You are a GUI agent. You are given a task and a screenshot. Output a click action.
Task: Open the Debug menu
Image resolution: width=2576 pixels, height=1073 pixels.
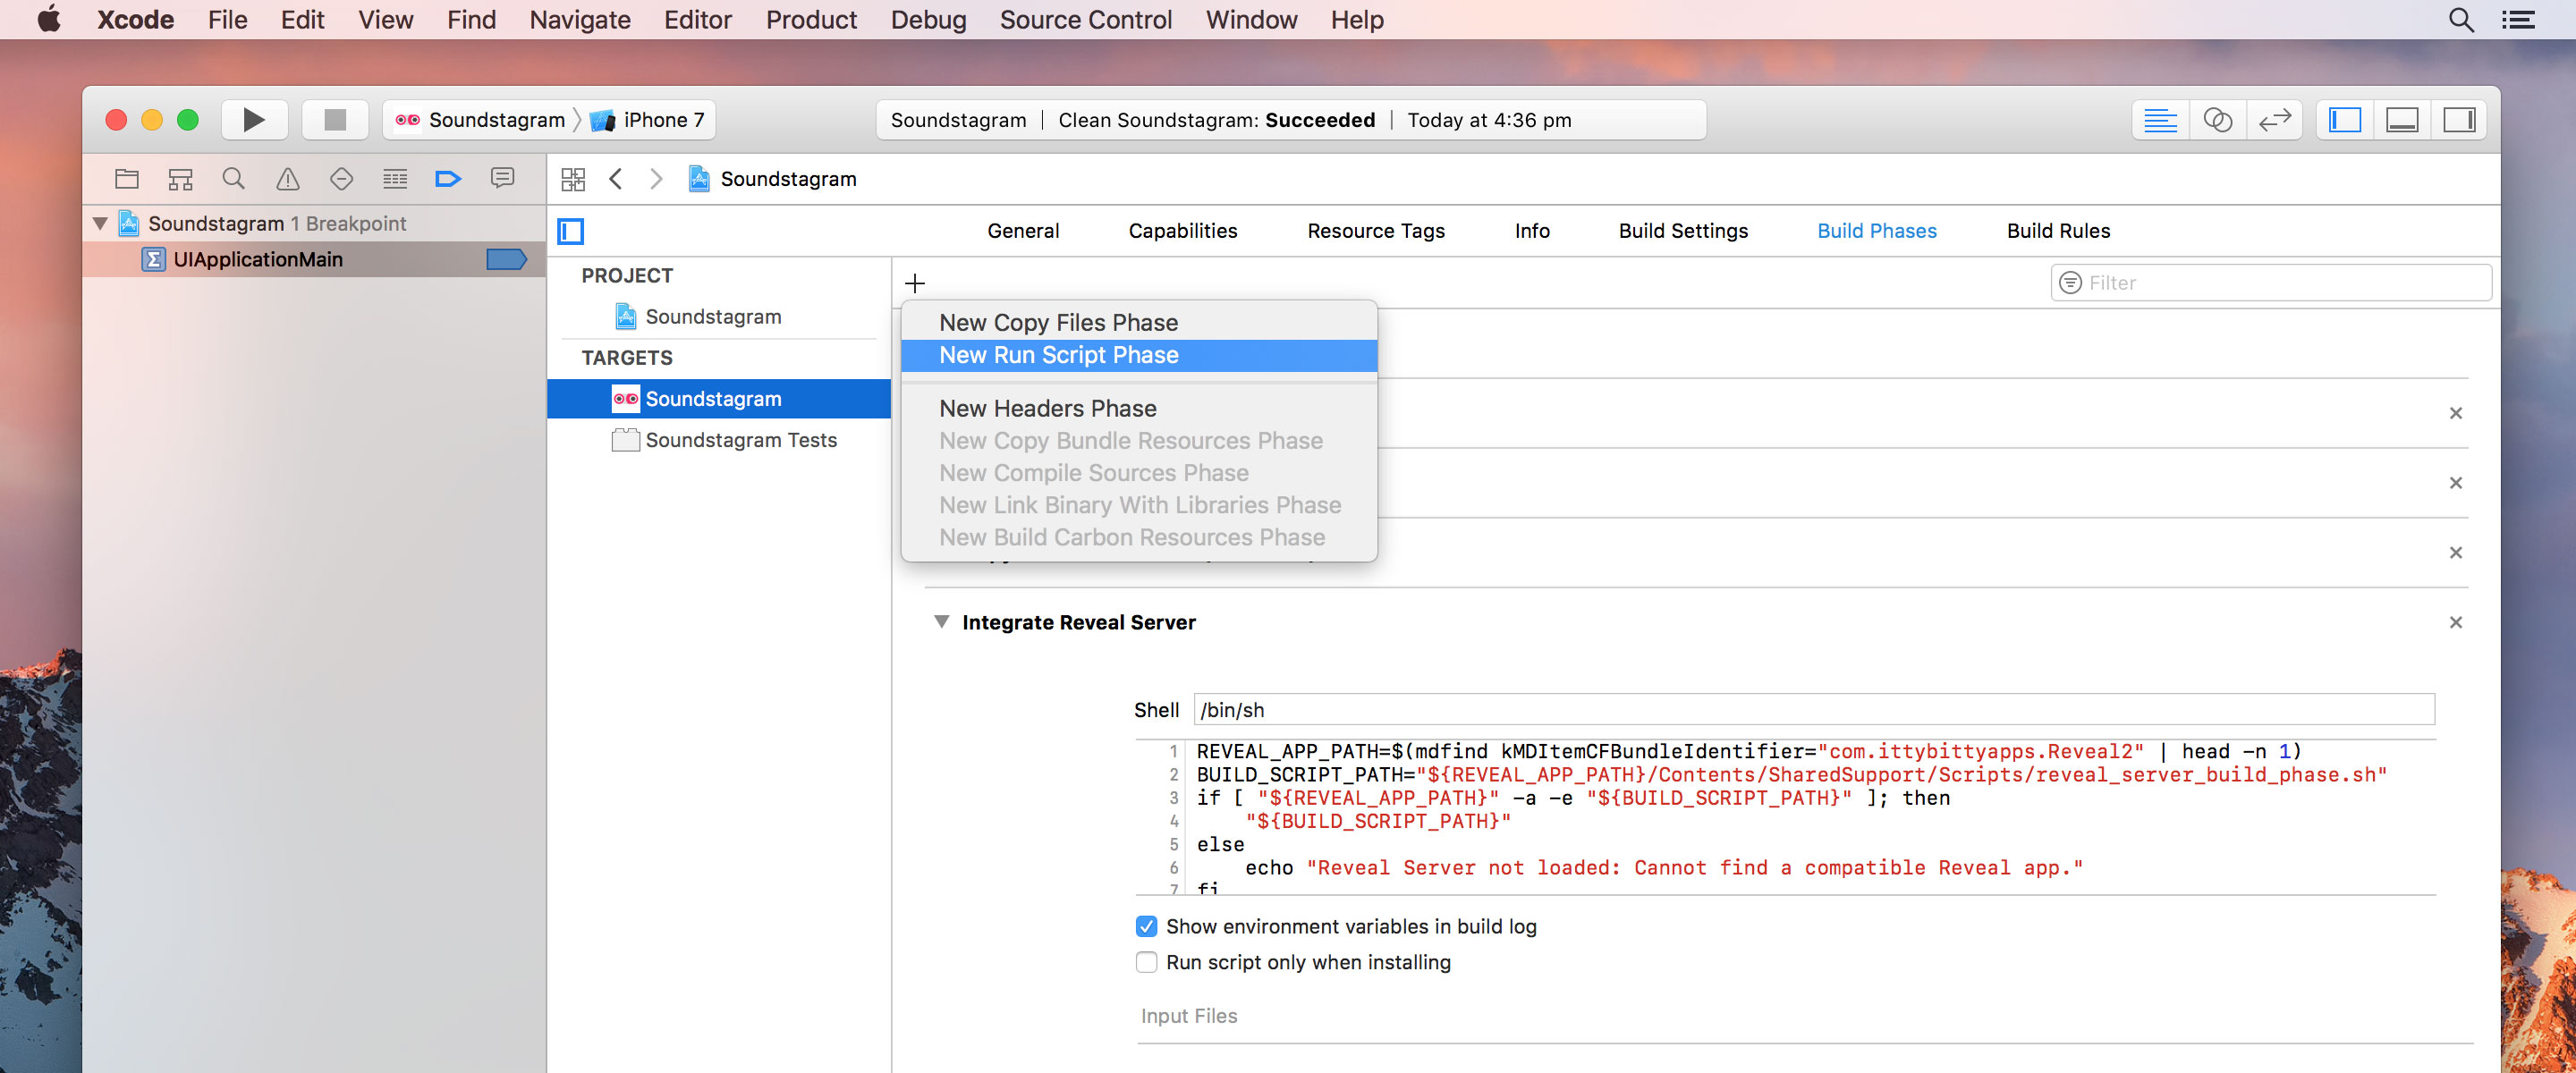[x=928, y=20]
